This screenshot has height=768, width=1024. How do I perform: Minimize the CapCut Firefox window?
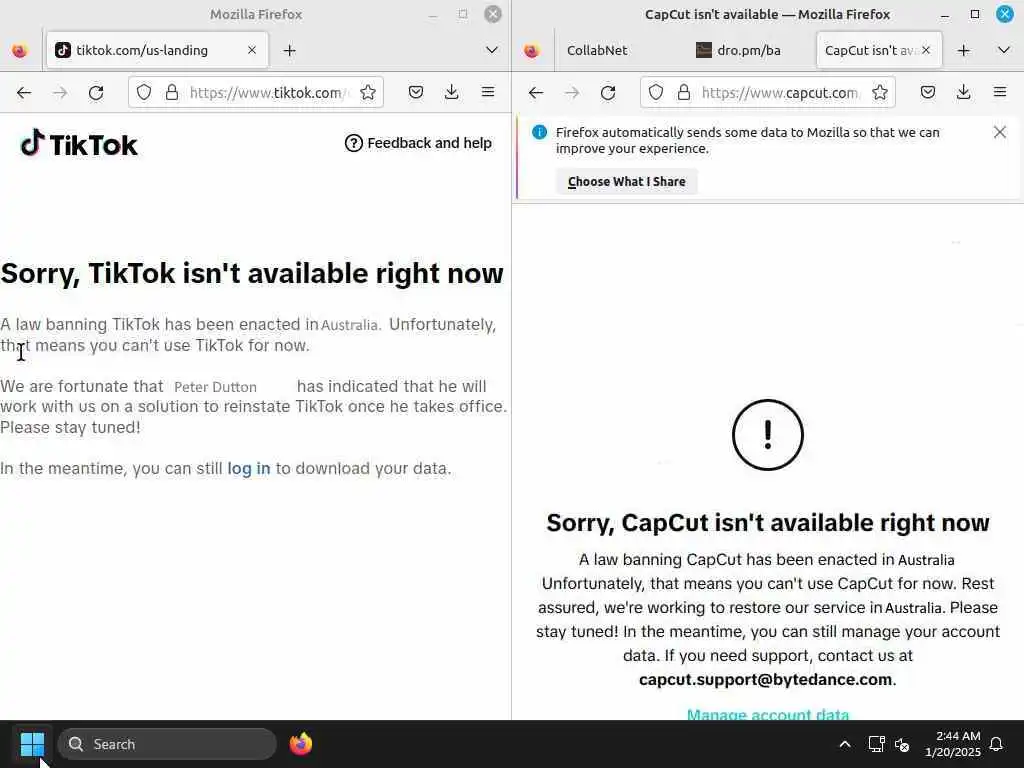pyautogui.click(x=944, y=14)
